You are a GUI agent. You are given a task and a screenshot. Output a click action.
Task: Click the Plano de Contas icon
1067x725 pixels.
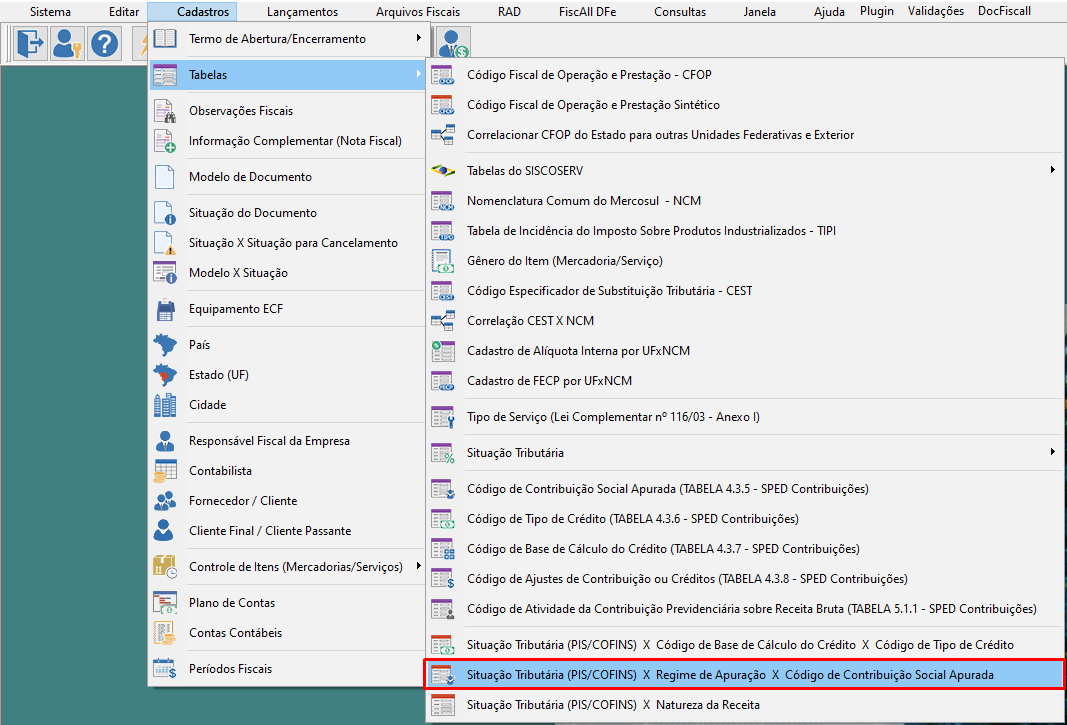click(x=165, y=603)
